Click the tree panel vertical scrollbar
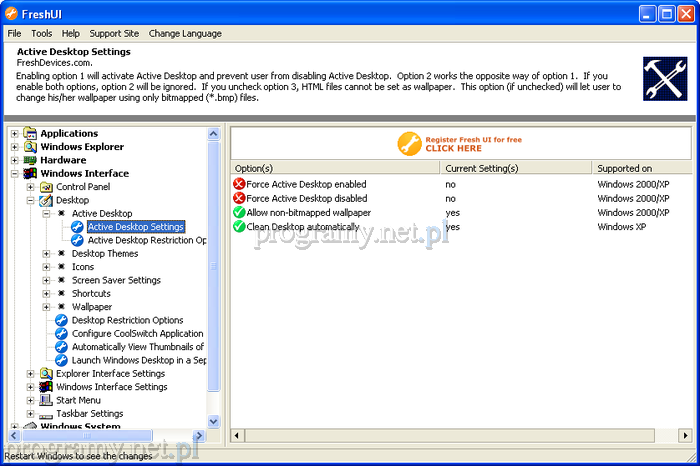The image size is (700, 466). click(213, 270)
